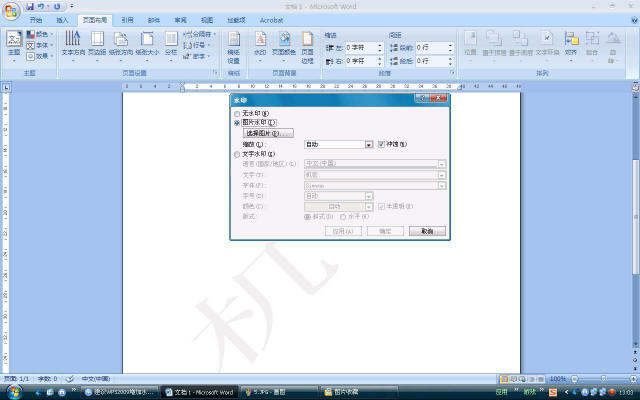Open page Orientation (纸张方向) options

pos(121,46)
